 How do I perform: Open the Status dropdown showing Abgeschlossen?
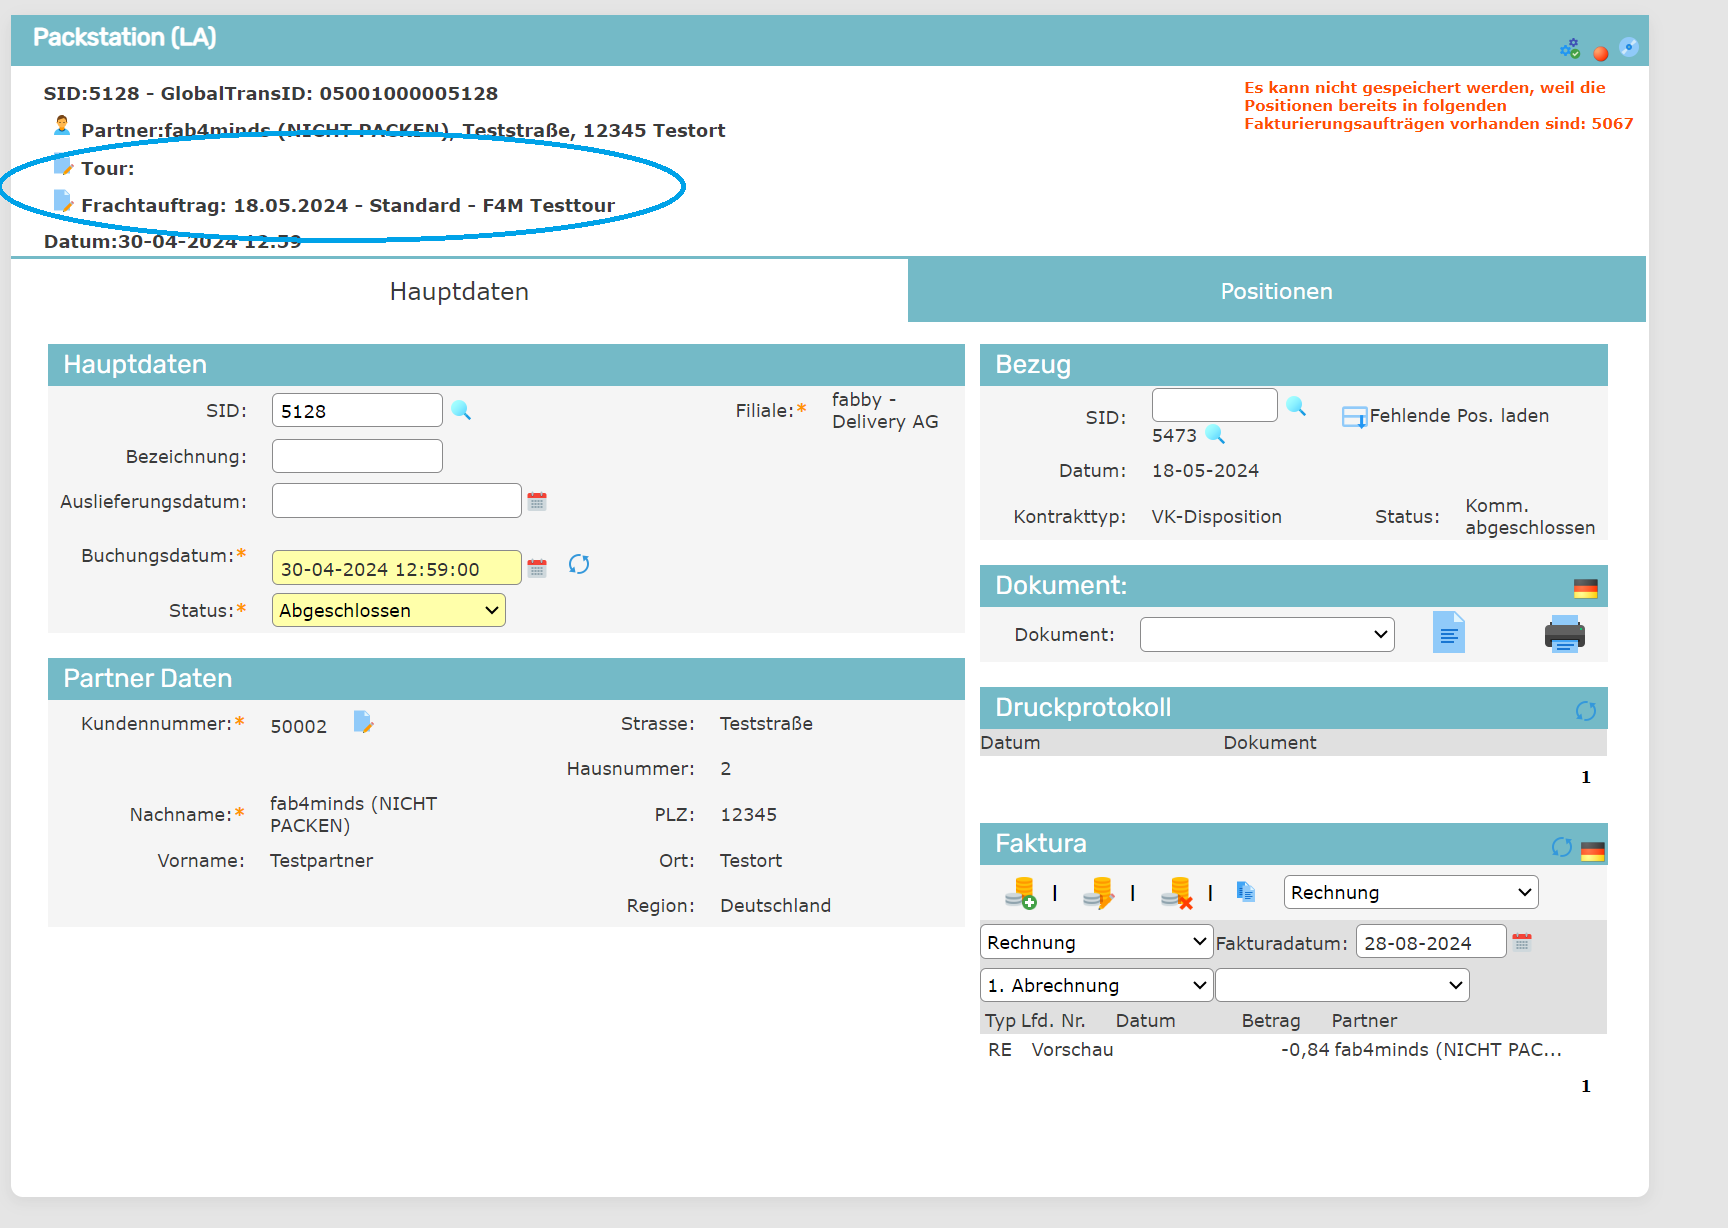(x=388, y=610)
